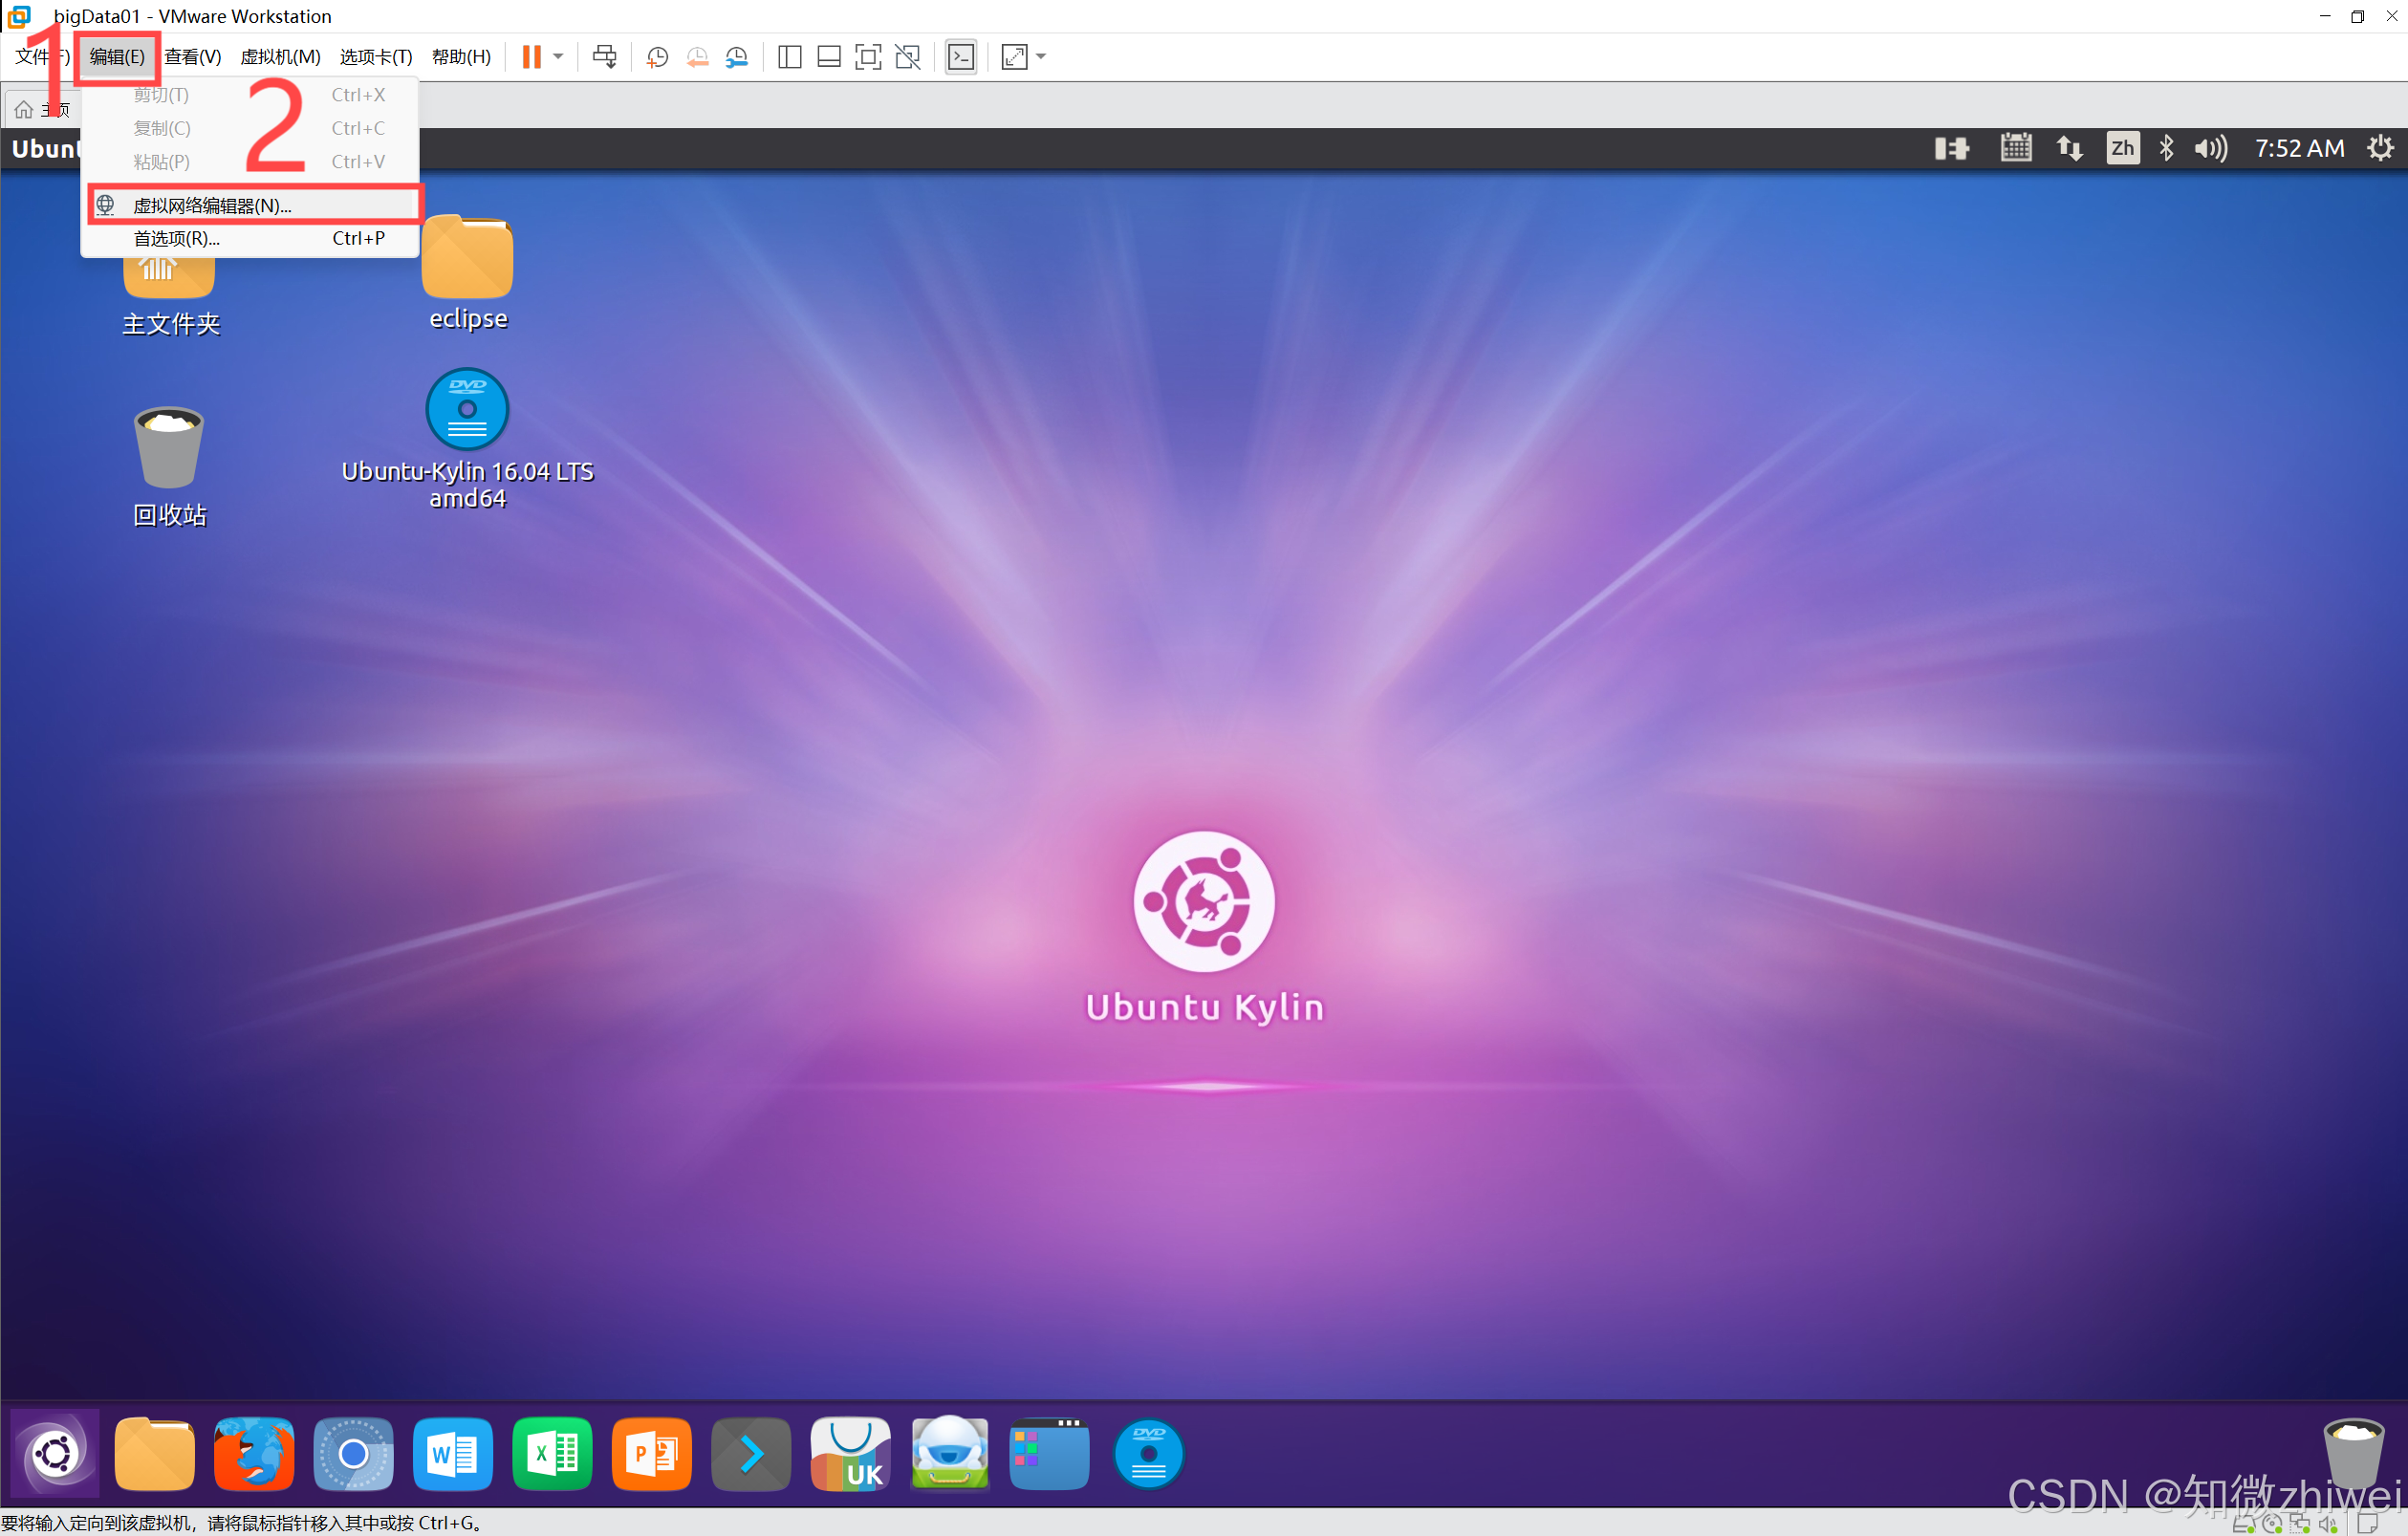This screenshot has height=1536, width=2408.
Task: Select 虚拟网络编辑器(N) menu entry
Action: tap(212, 205)
